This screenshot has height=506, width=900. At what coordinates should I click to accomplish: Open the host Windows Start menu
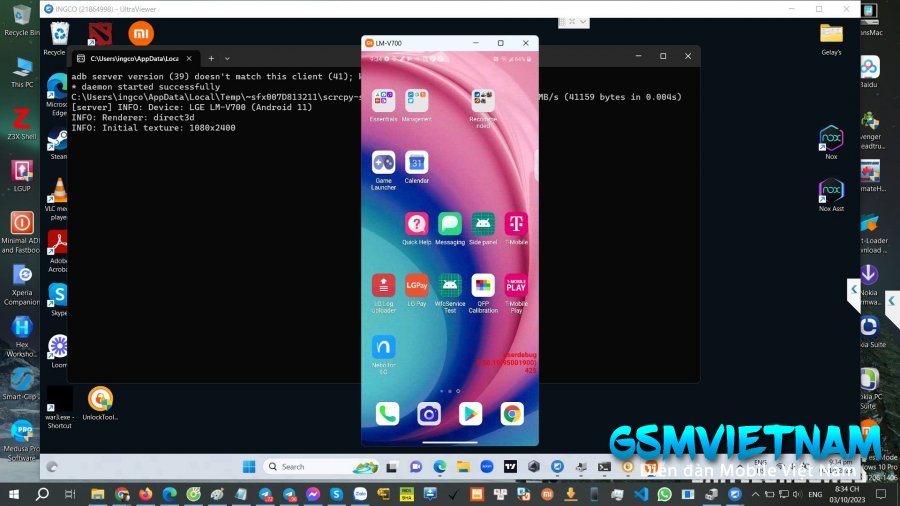tap(14, 494)
